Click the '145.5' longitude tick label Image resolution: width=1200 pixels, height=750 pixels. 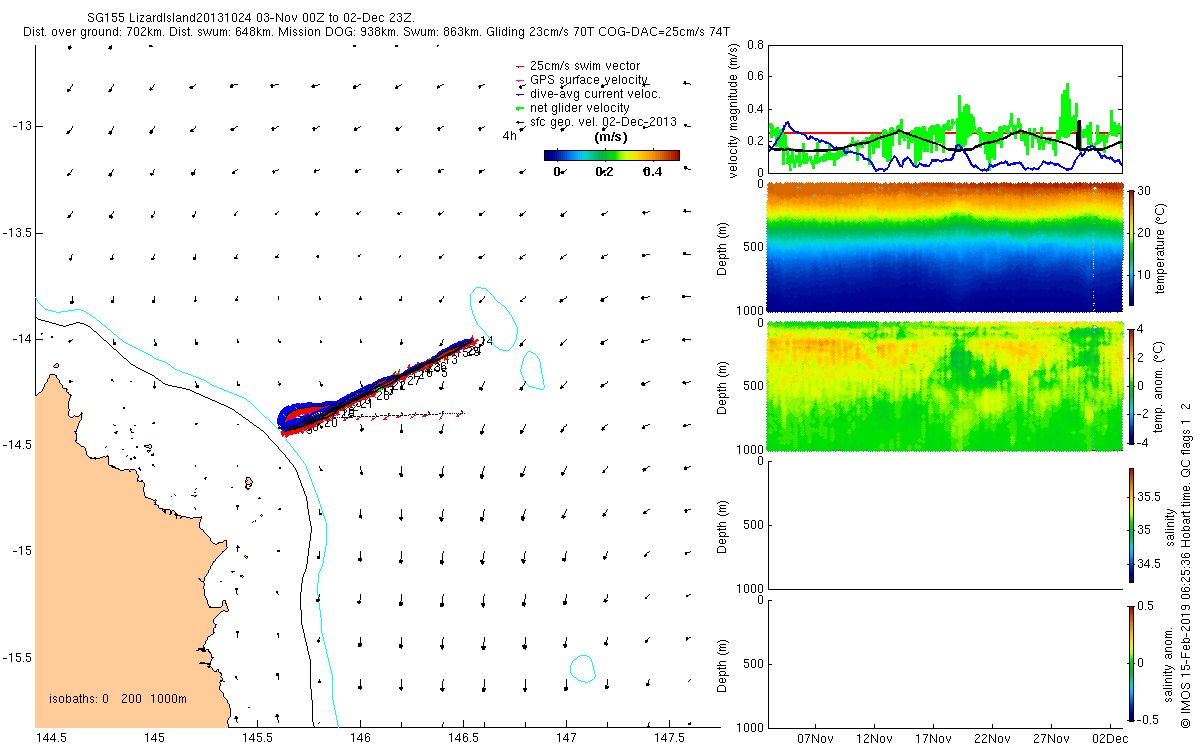click(257, 738)
